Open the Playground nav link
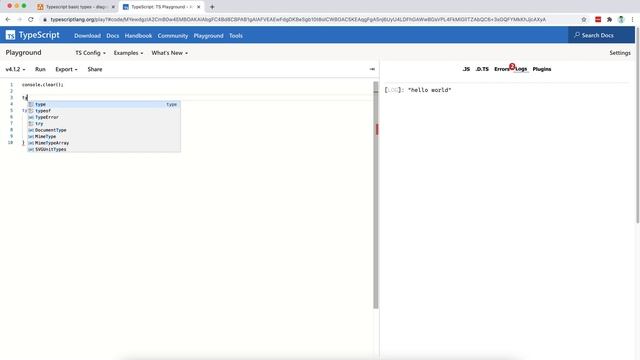Viewport: 640px width, 360px height. 209,36
